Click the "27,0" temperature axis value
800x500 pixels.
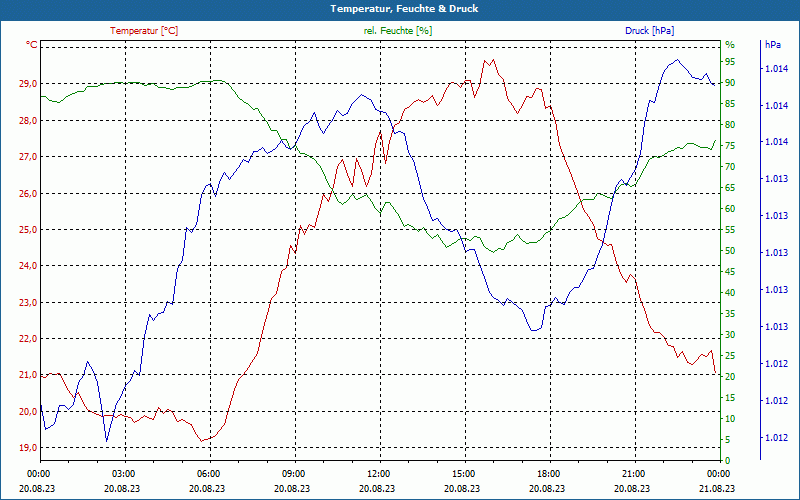point(29,157)
